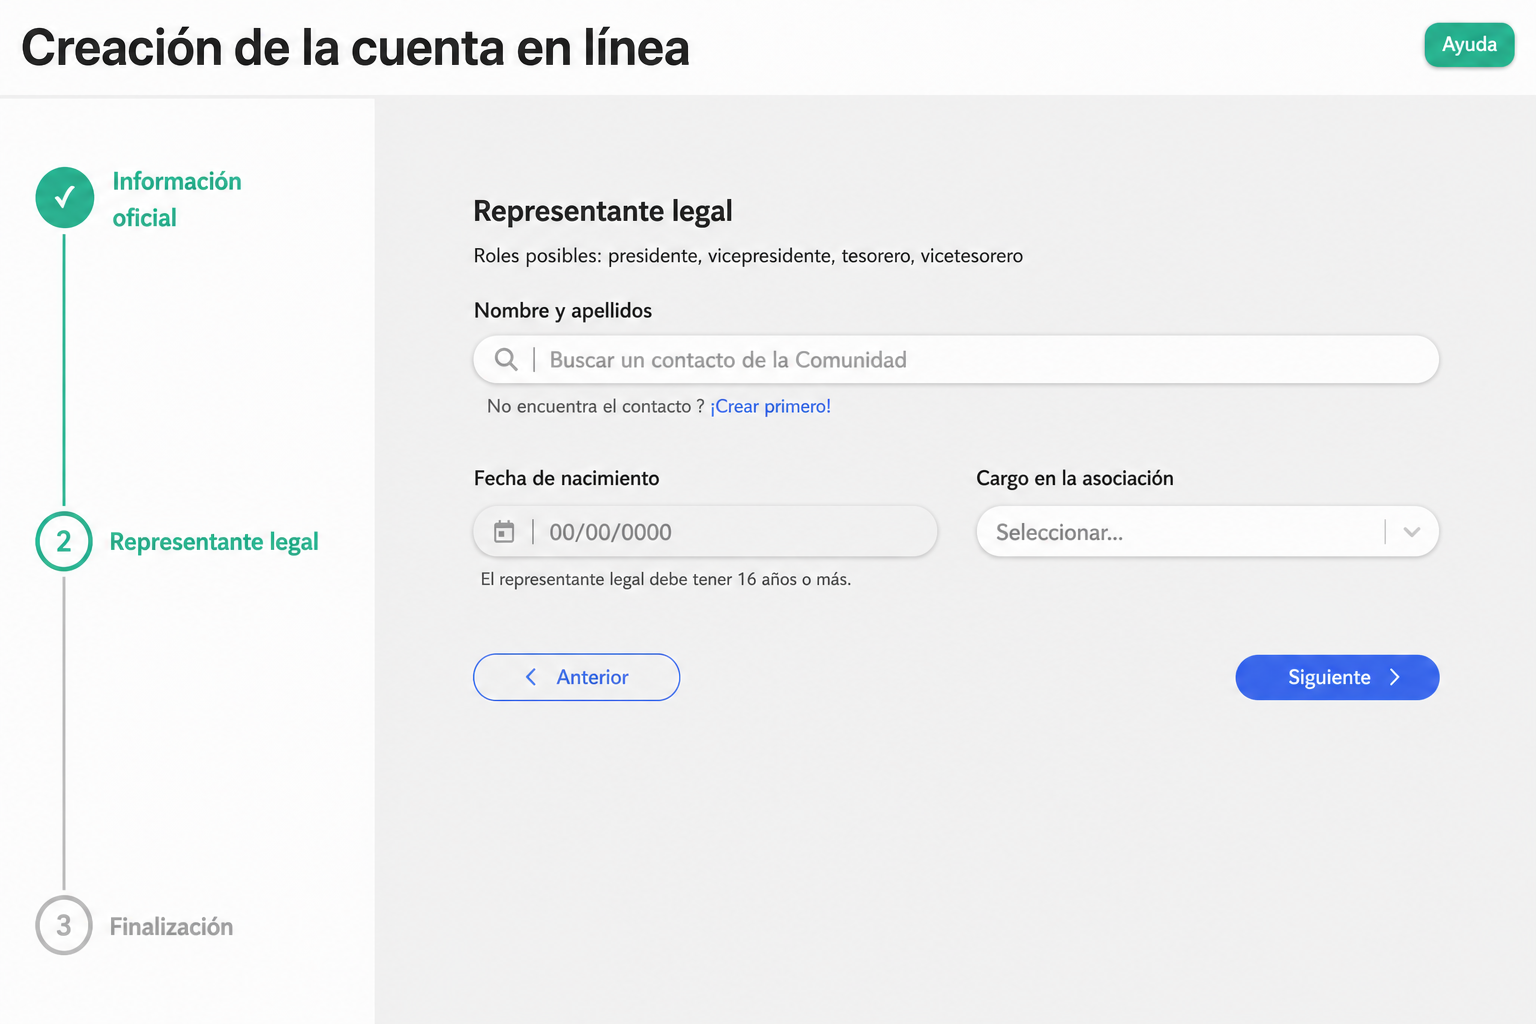1536x1024 pixels.
Task: Open the calendar icon in birth date field
Action: [x=504, y=532]
